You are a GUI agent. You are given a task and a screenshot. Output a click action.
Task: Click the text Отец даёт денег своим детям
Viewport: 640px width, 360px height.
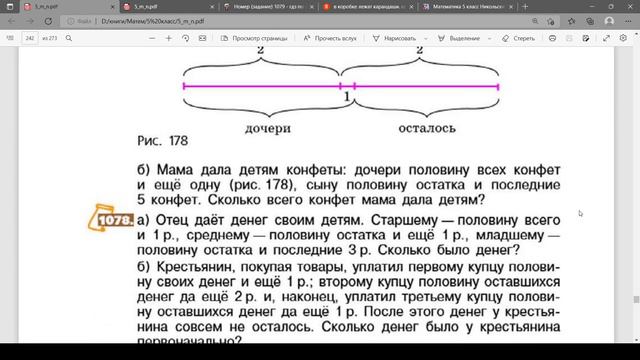pyautogui.click(x=259, y=220)
